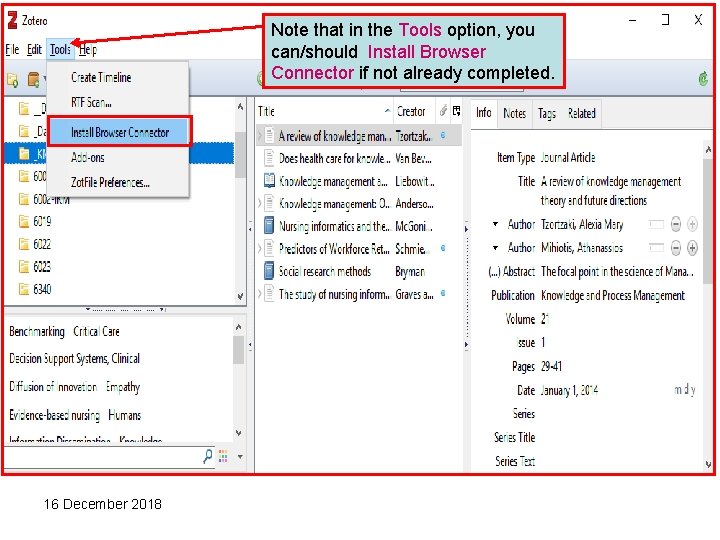Open the Edit menu
This screenshot has width=720, height=540.
[x=34, y=50]
